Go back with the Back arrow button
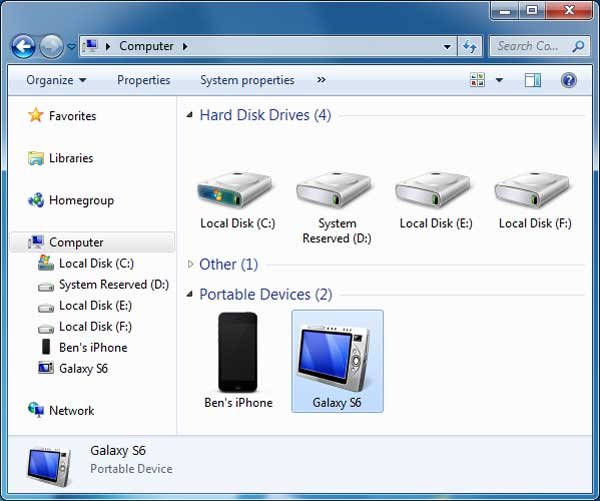Image resolution: width=600 pixels, height=501 pixels. pos(24,46)
